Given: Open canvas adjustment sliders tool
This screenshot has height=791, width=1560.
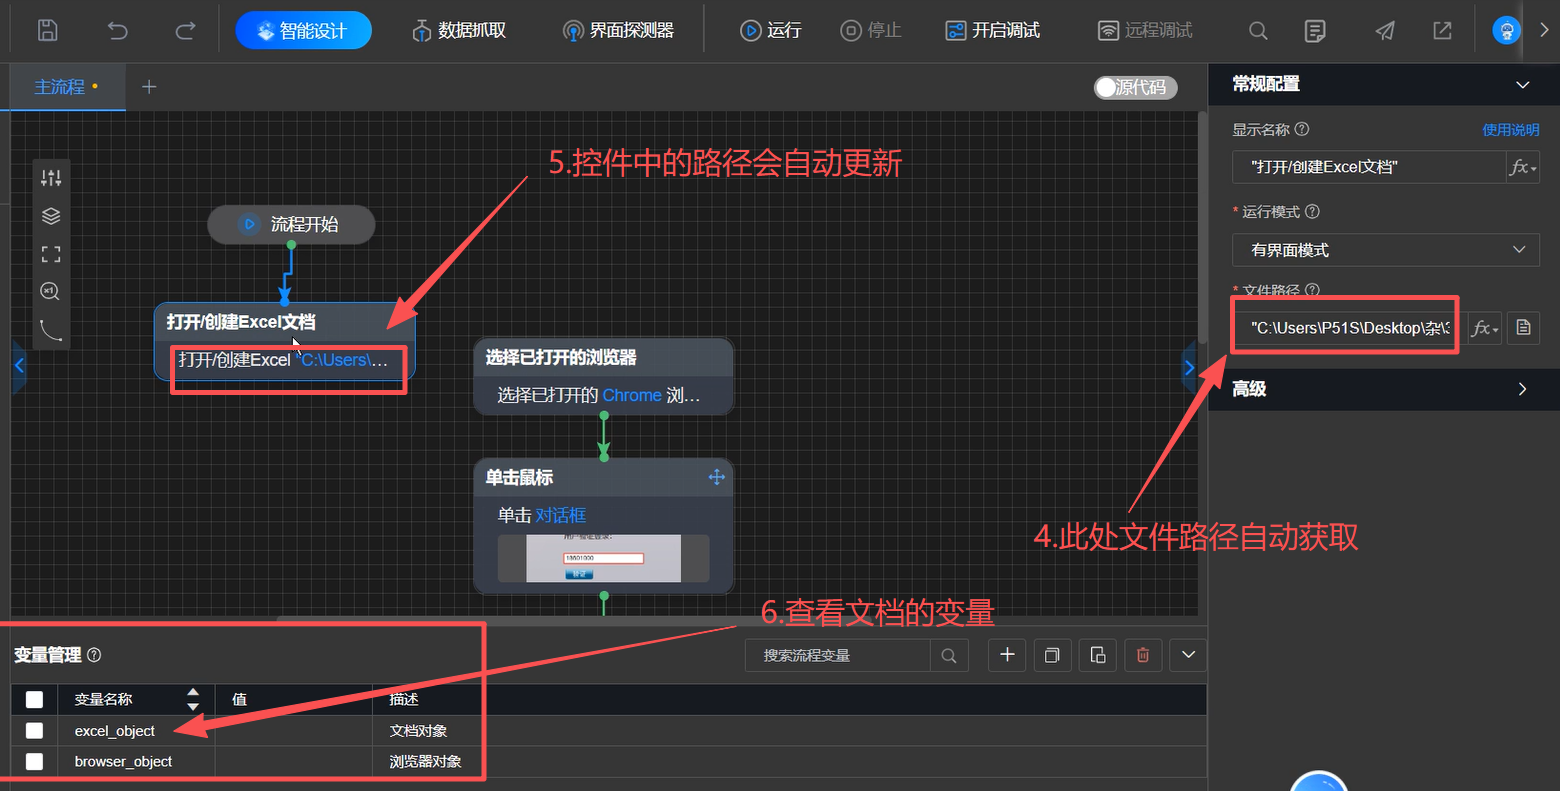Looking at the screenshot, I should click(51, 178).
